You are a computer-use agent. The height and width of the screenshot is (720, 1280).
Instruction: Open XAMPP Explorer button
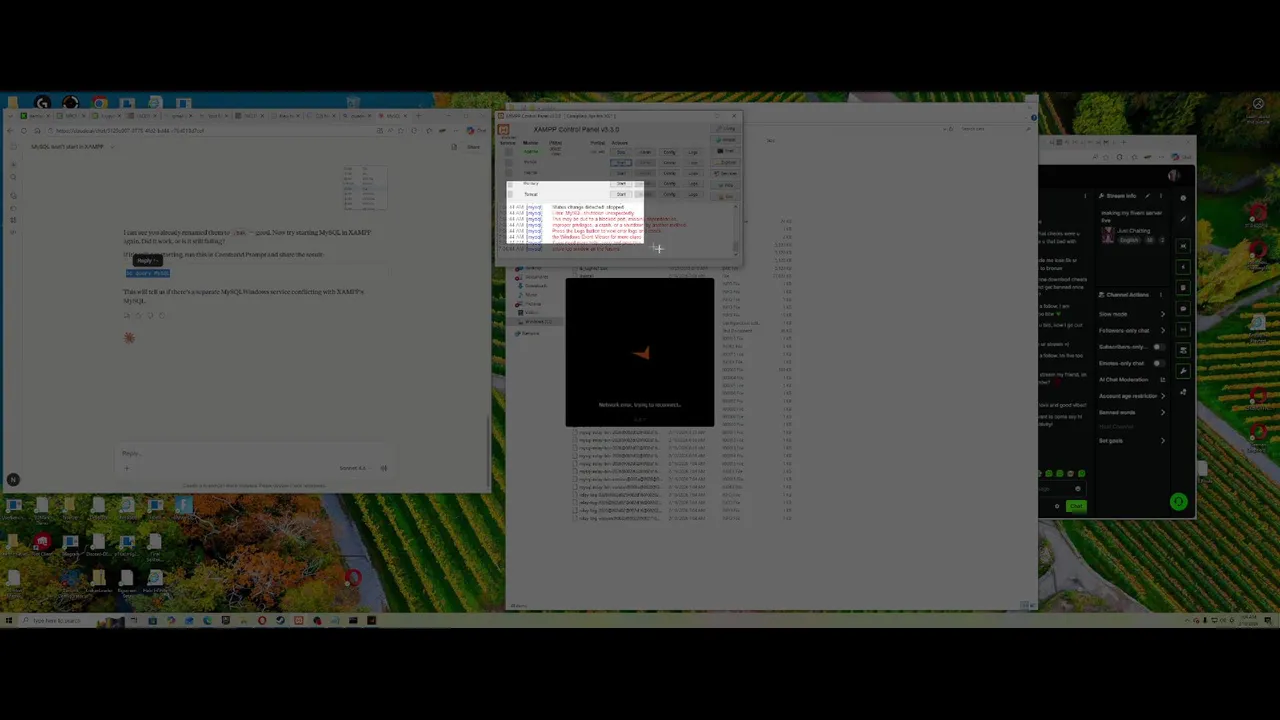tap(725, 162)
